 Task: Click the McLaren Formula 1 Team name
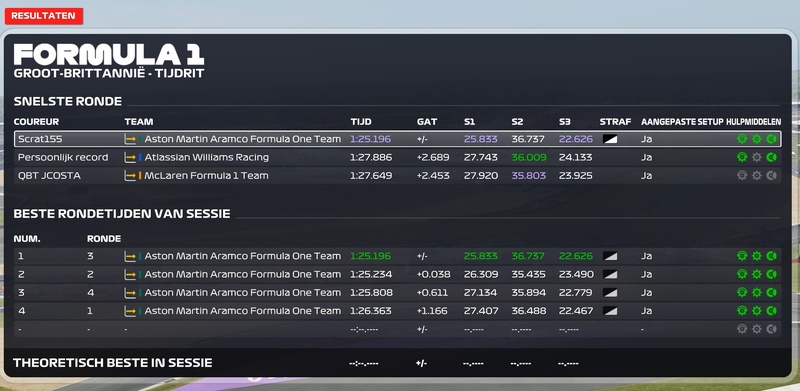pos(206,176)
